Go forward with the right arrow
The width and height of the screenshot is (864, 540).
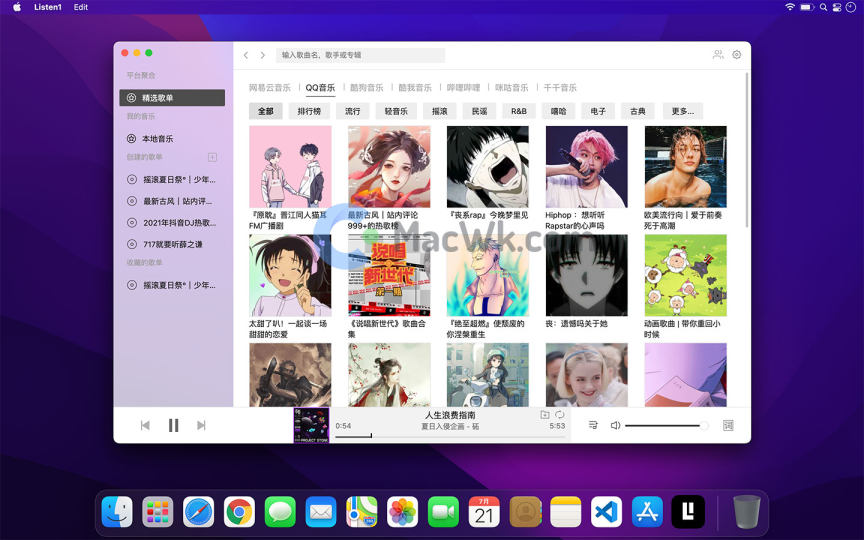(263, 55)
